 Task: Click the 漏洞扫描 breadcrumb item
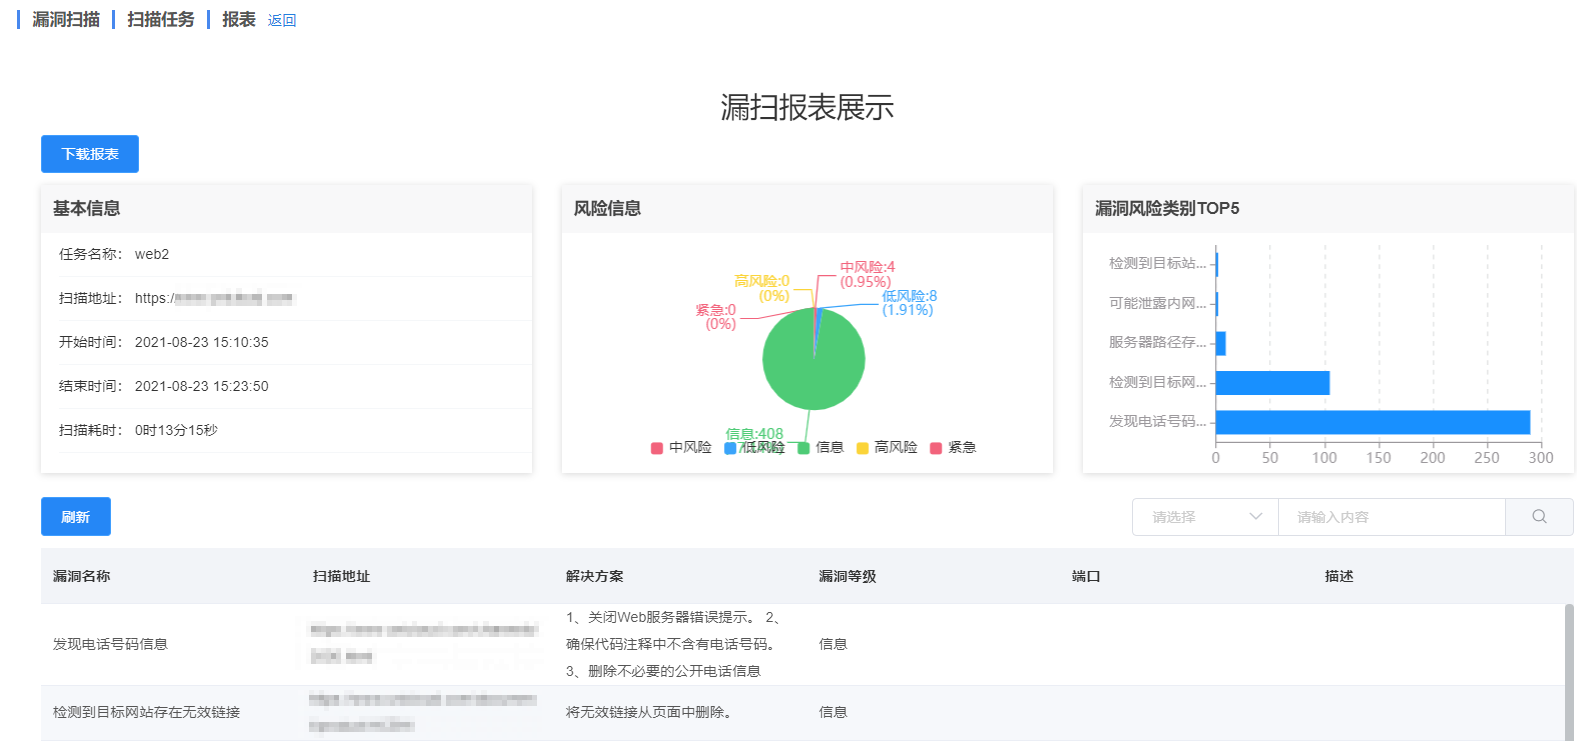point(66,20)
